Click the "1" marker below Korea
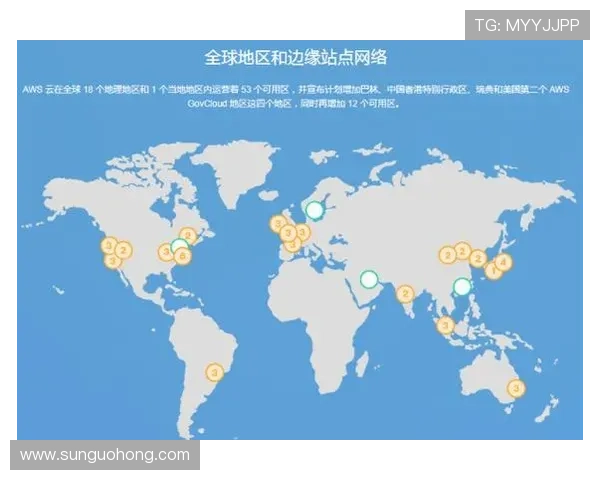 [493, 271]
